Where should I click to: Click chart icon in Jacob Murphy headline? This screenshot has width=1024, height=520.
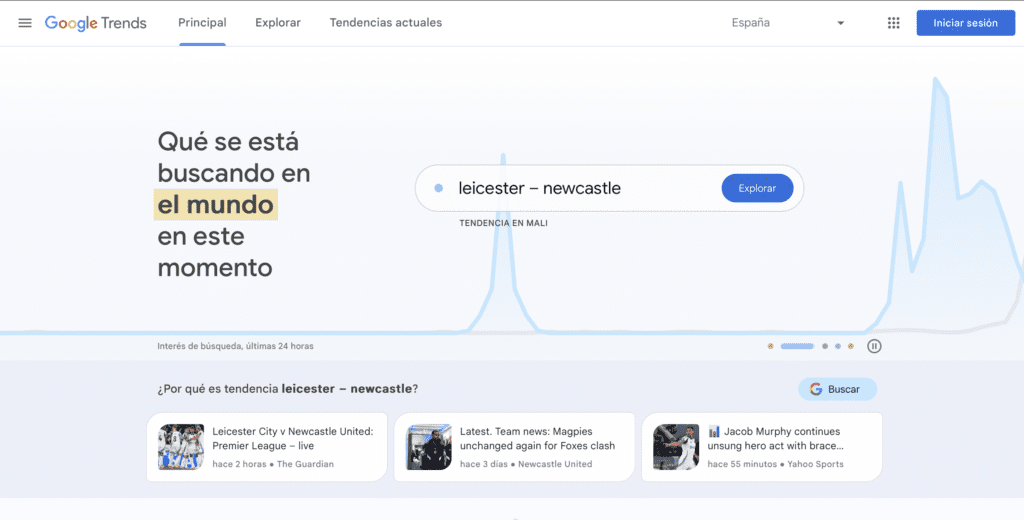point(714,431)
